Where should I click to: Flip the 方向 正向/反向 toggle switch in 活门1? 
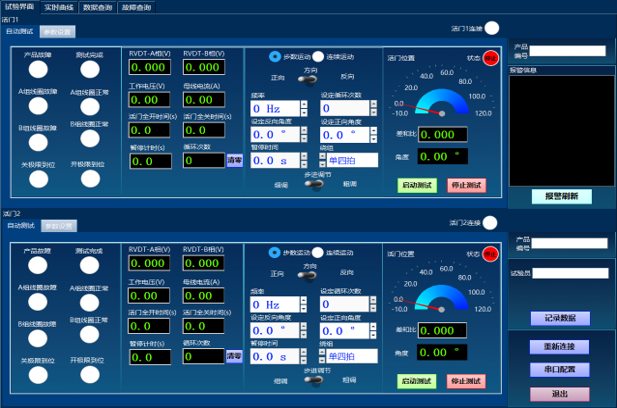(308, 79)
